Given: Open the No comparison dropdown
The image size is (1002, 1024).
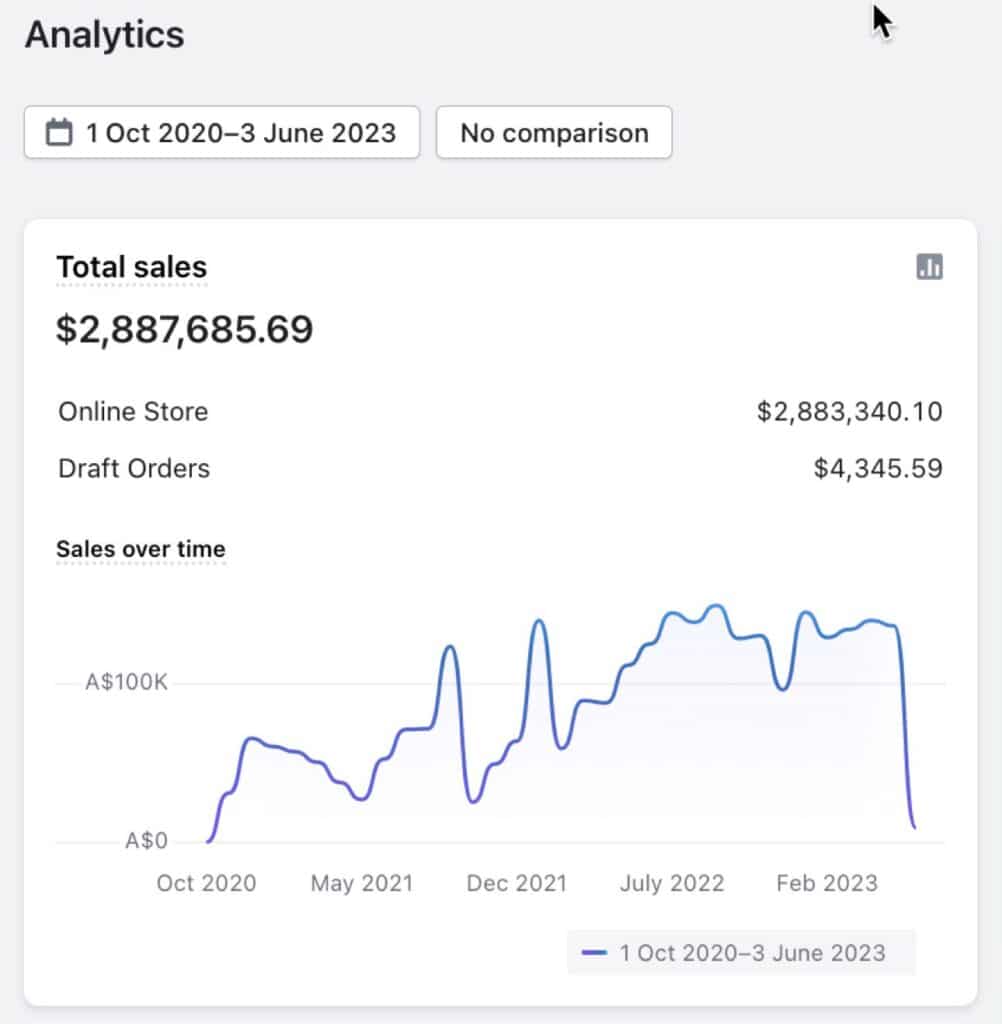Looking at the screenshot, I should coord(554,132).
